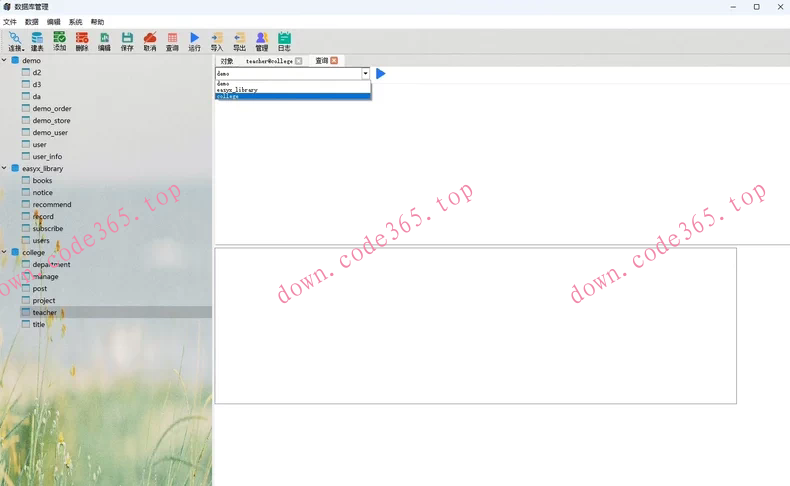Select the easyx_library database in the tree
Viewport: 790px width, 486px height.
42,169
